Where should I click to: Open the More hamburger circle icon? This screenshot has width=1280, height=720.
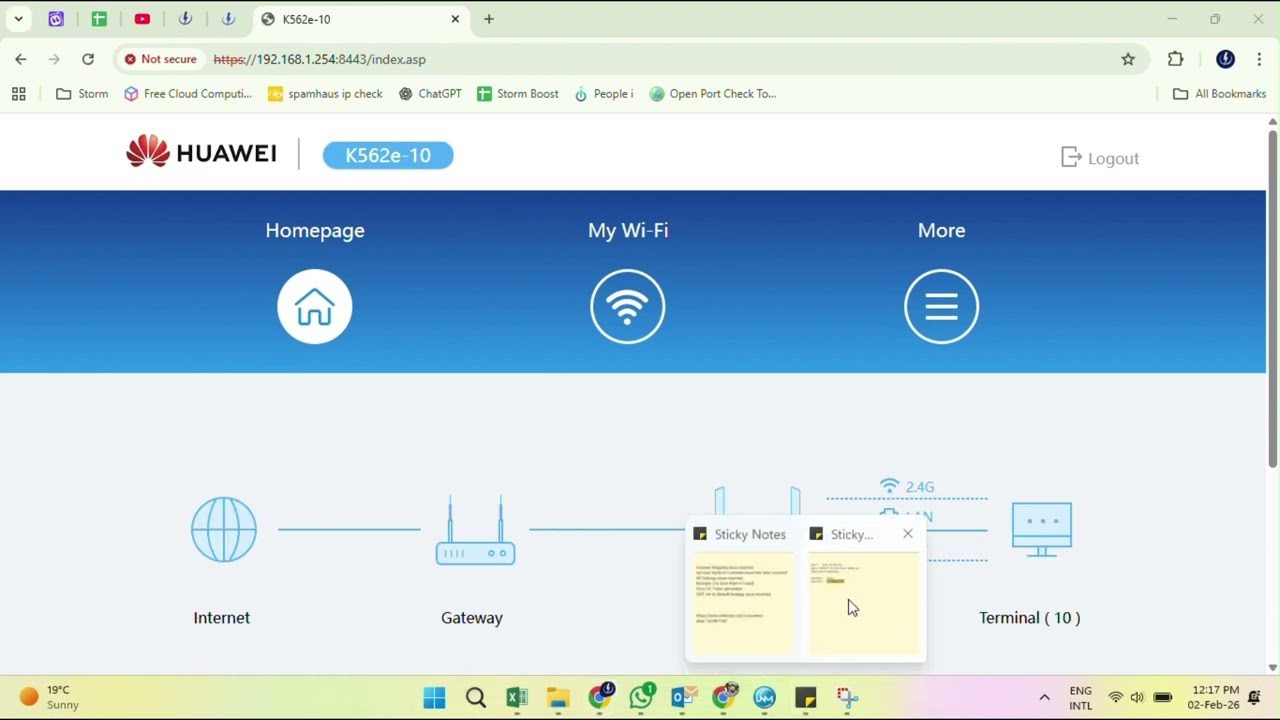tap(941, 306)
